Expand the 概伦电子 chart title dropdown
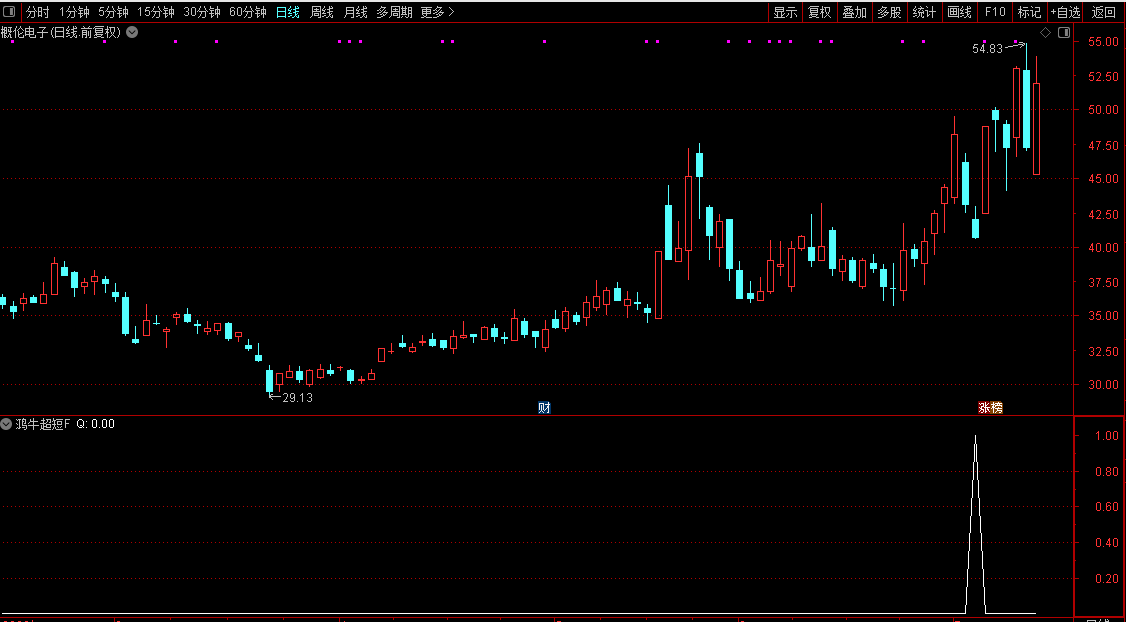The height and width of the screenshot is (622, 1126). click(133, 32)
